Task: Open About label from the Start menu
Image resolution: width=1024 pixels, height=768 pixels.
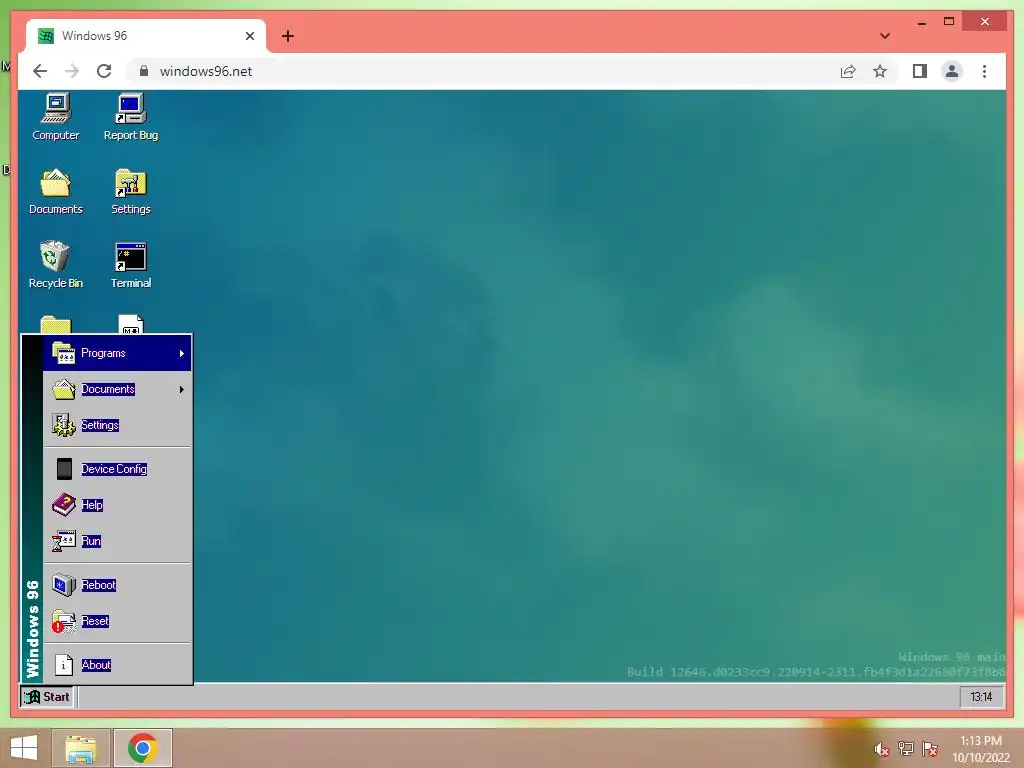Action: pos(96,665)
